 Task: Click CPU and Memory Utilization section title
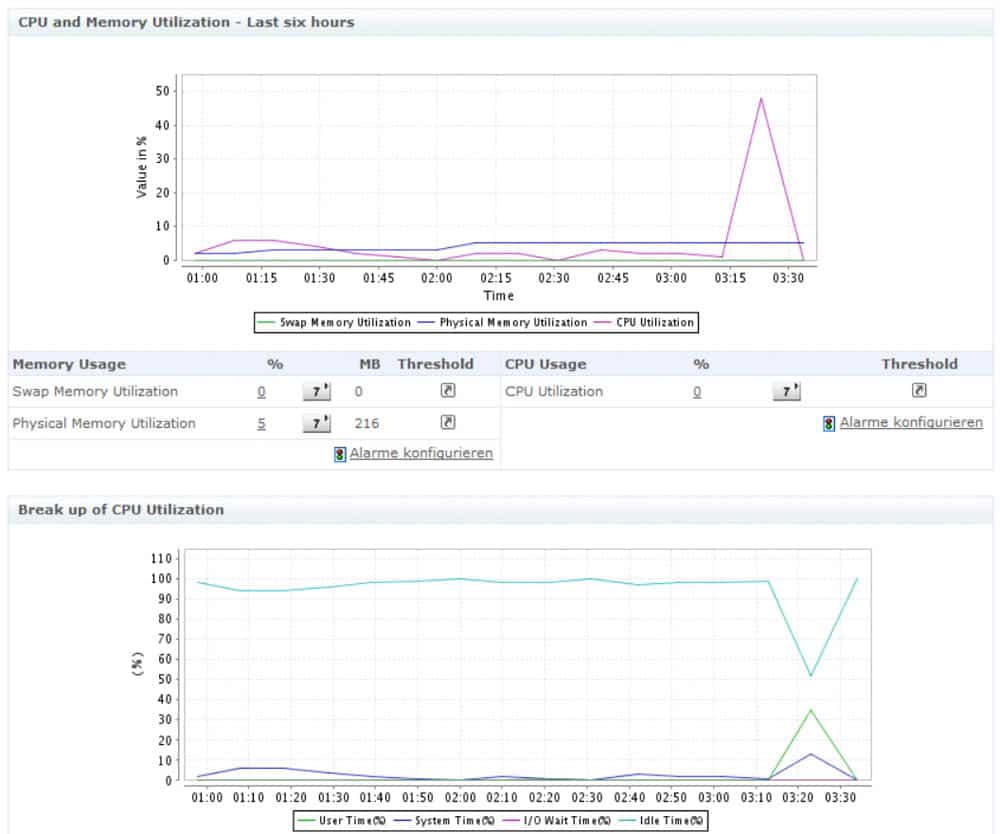click(186, 22)
